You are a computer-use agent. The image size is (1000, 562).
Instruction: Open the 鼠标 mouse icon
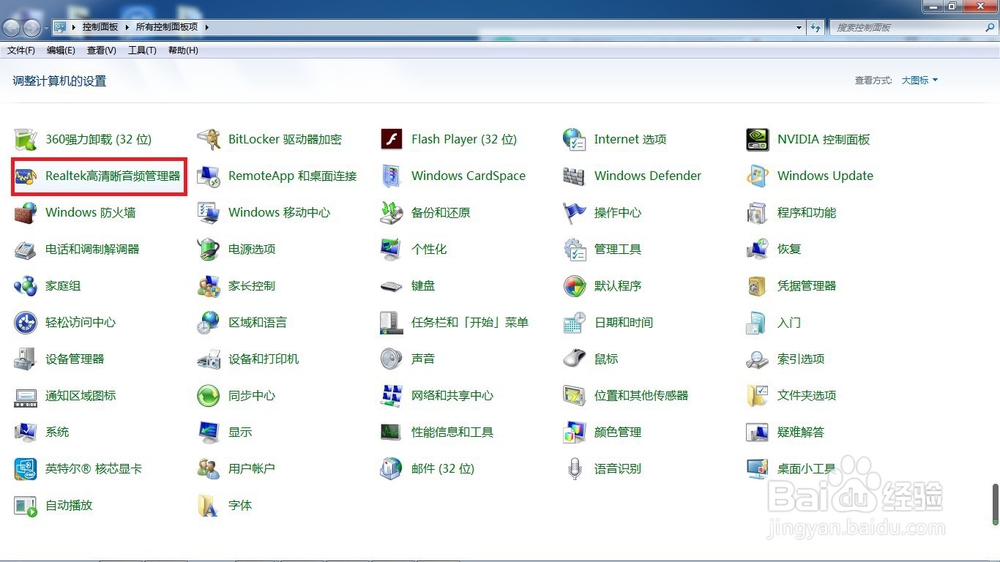coord(574,359)
